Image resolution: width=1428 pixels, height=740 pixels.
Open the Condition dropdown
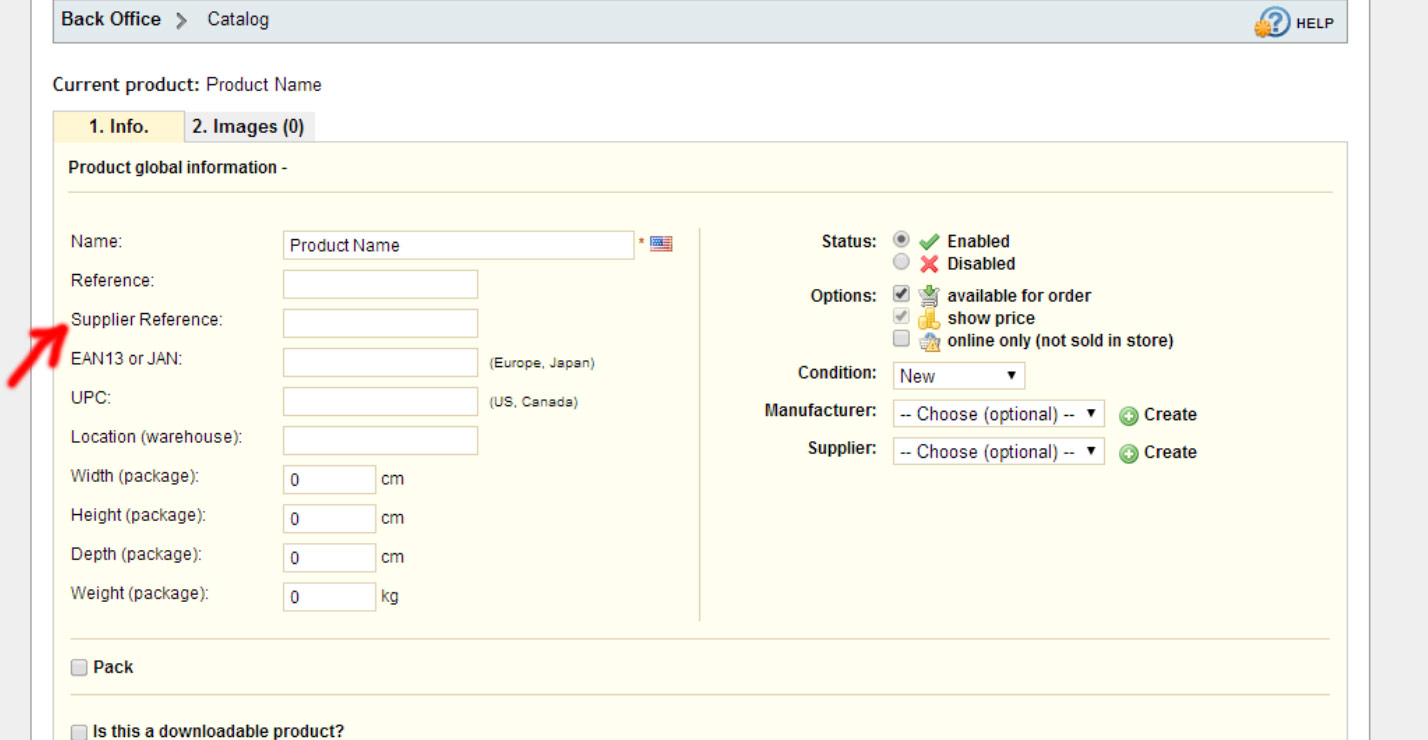(959, 376)
